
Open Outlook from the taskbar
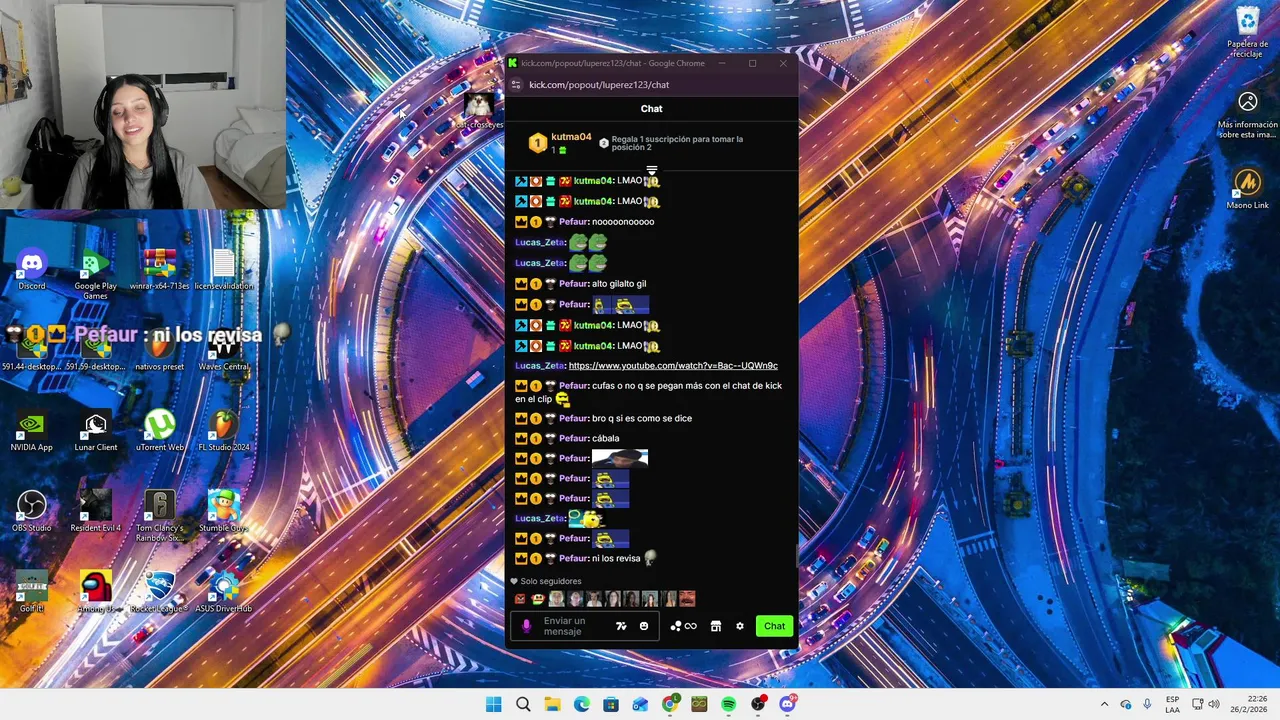click(x=640, y=704)
